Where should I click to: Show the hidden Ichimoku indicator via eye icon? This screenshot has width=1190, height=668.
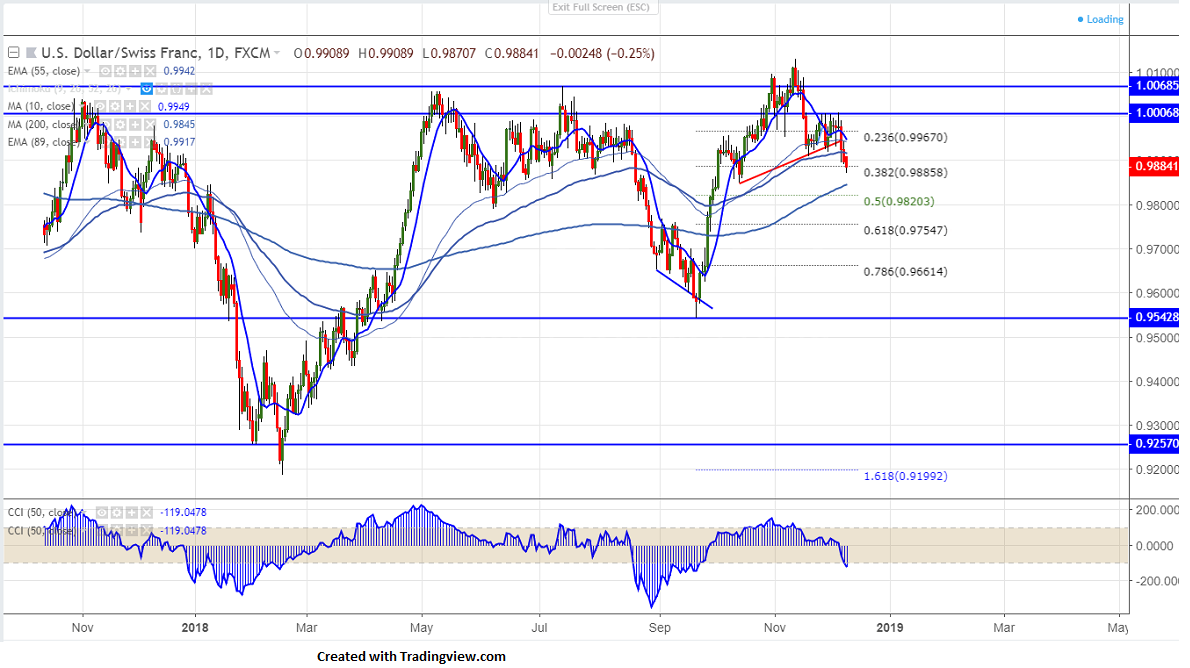146,89
